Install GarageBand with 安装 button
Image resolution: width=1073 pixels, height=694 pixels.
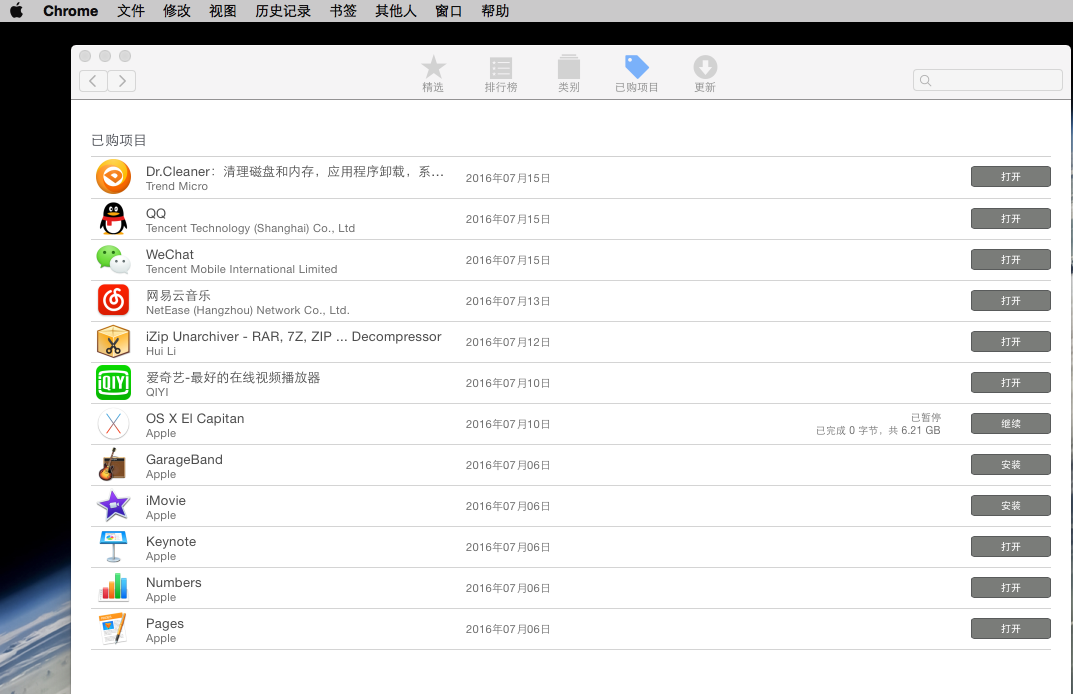pos(1011,465)
